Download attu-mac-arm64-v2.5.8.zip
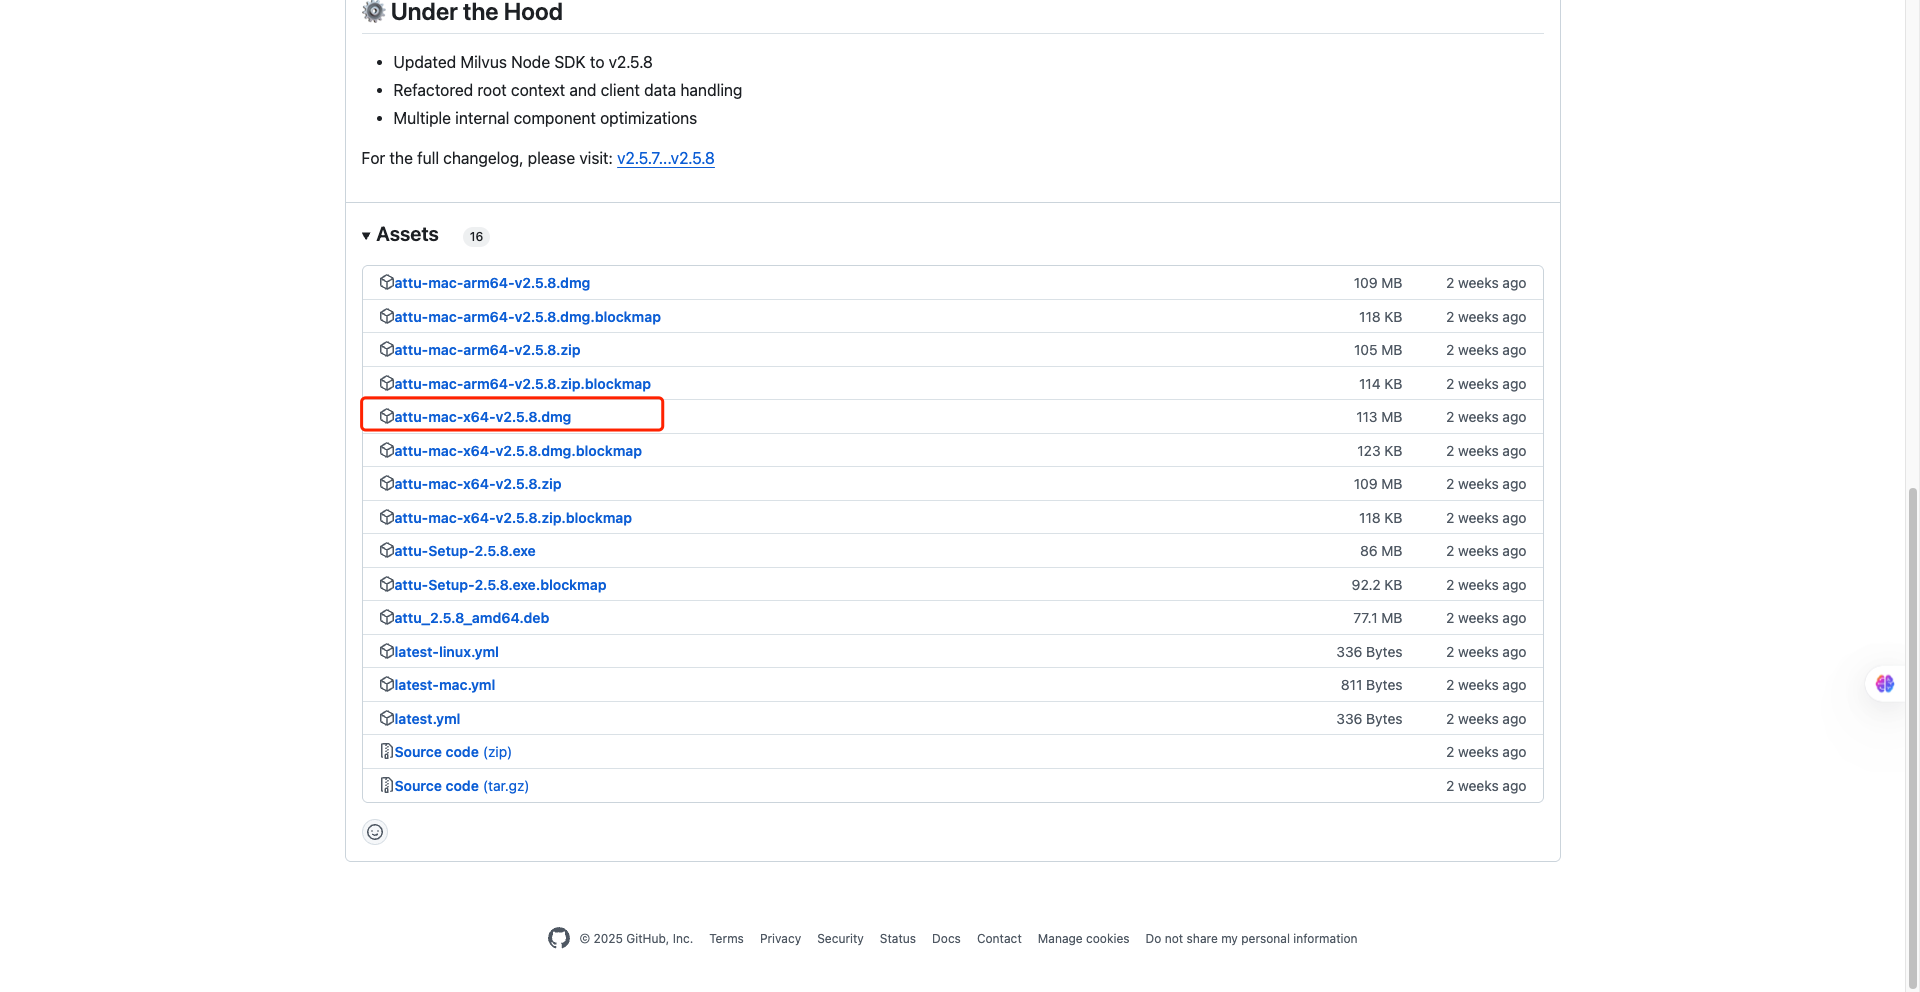The height and width of the screenshot is (992, 1920). pos(487,350)
